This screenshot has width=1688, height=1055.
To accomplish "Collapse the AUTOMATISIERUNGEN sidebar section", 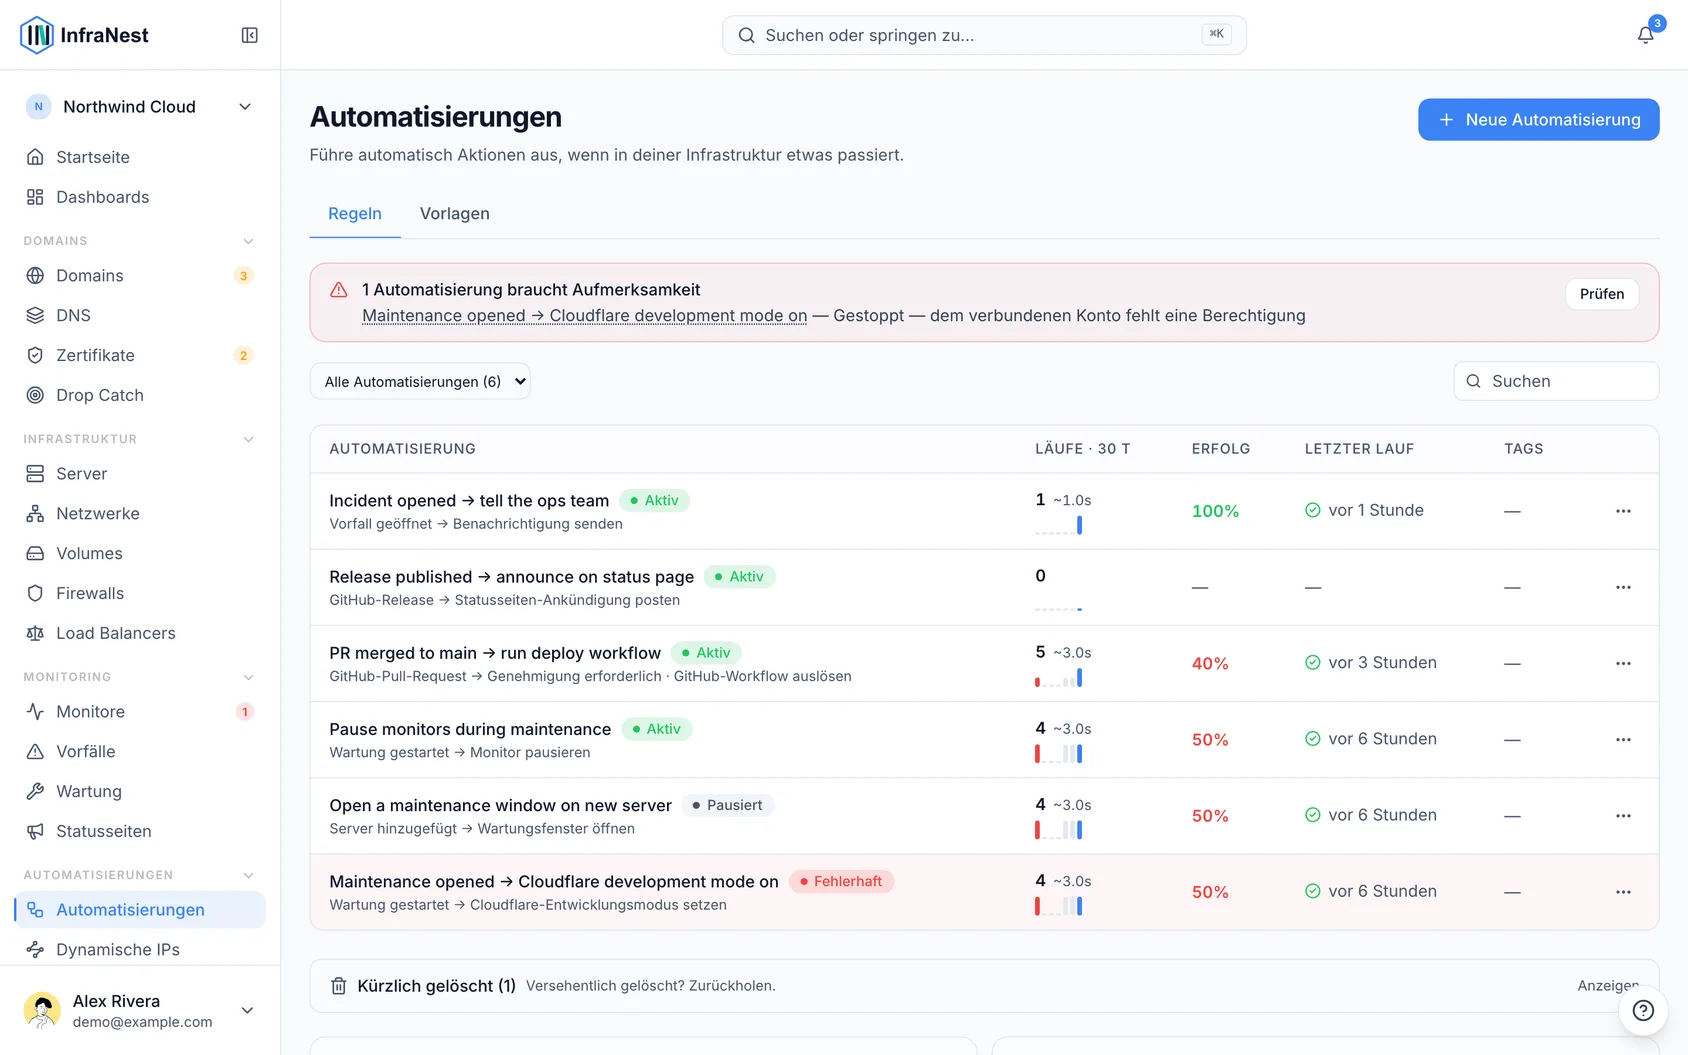I will pyautogui.click(x=249, y=875).
